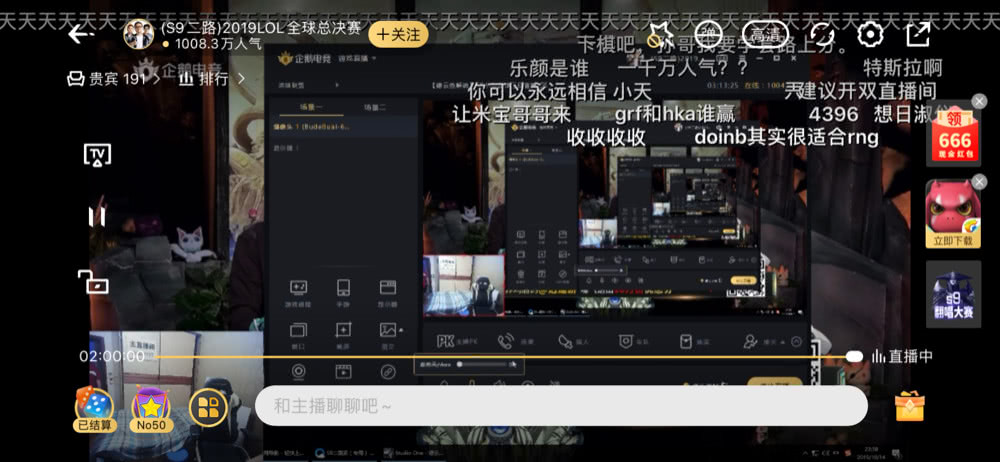Screen dimensions: 1000x462
Task: Tap the 立即下载 game ad
Action: click(x=953, y=214)
